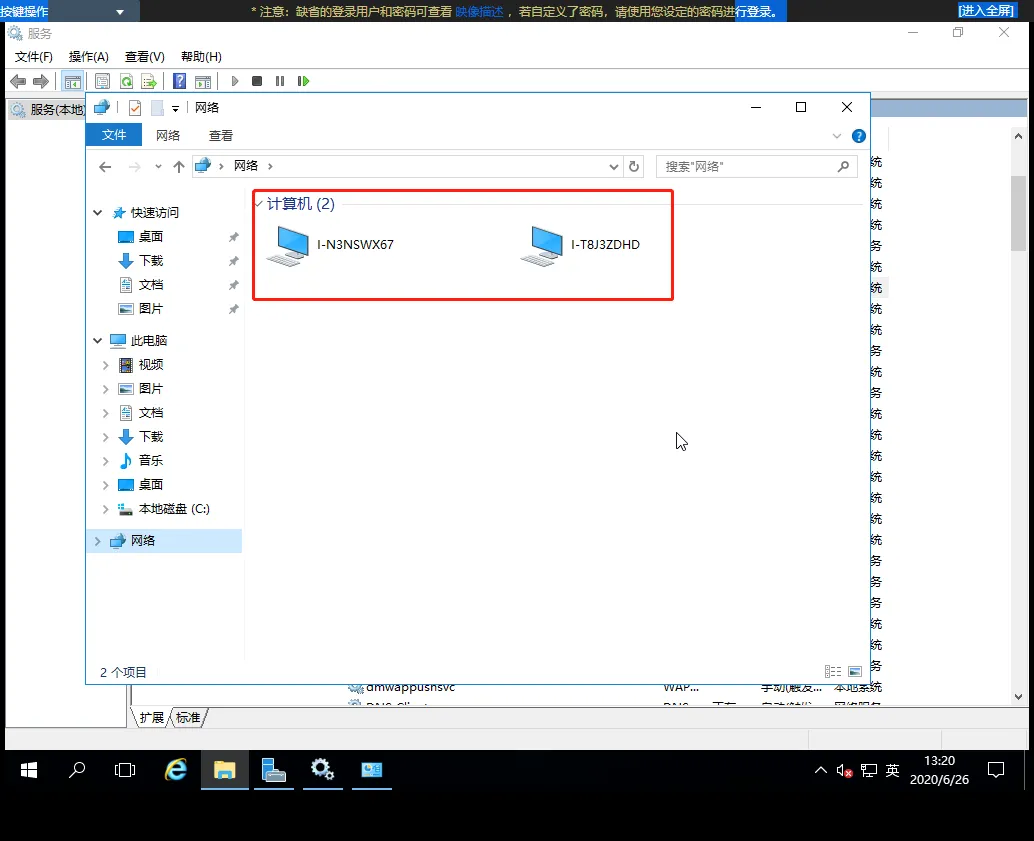1034x841 pixels.
Task: Click the 进入全屏 button
Action: [986, 10]
